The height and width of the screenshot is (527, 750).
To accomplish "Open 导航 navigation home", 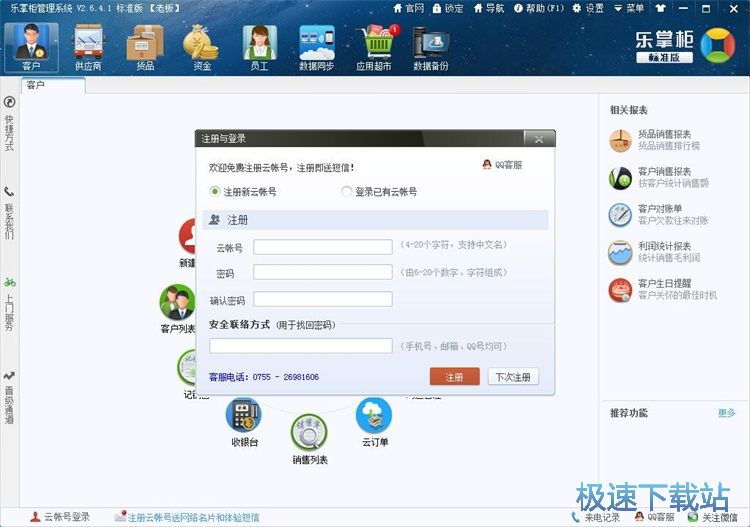I will (x=489, y=8).
